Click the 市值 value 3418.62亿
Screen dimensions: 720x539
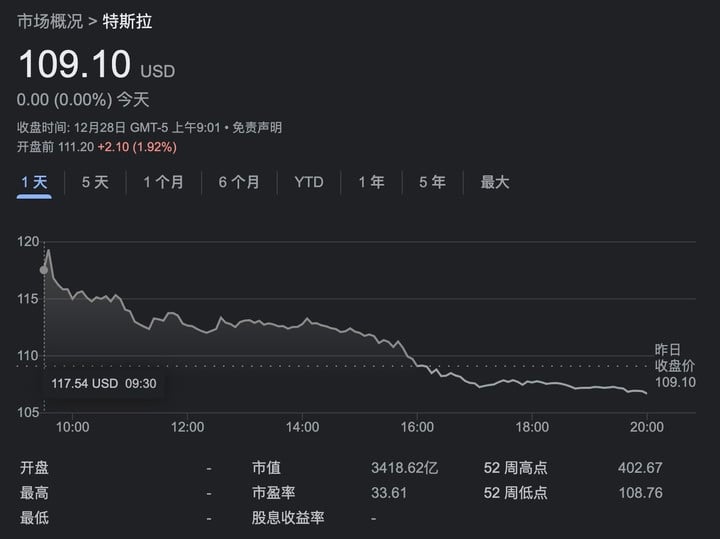pos(405,468)
